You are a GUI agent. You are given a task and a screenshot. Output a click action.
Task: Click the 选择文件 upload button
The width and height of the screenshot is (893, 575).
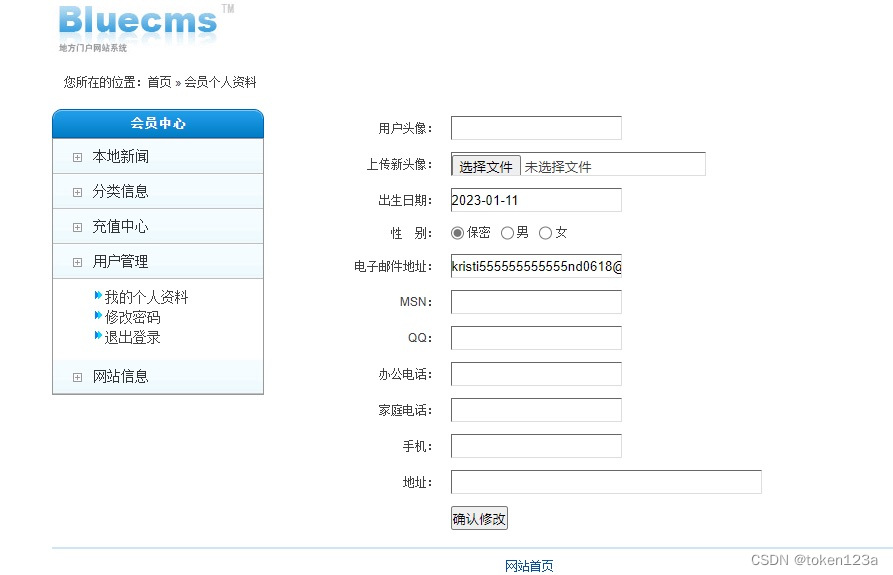click(x=486, y=166)
